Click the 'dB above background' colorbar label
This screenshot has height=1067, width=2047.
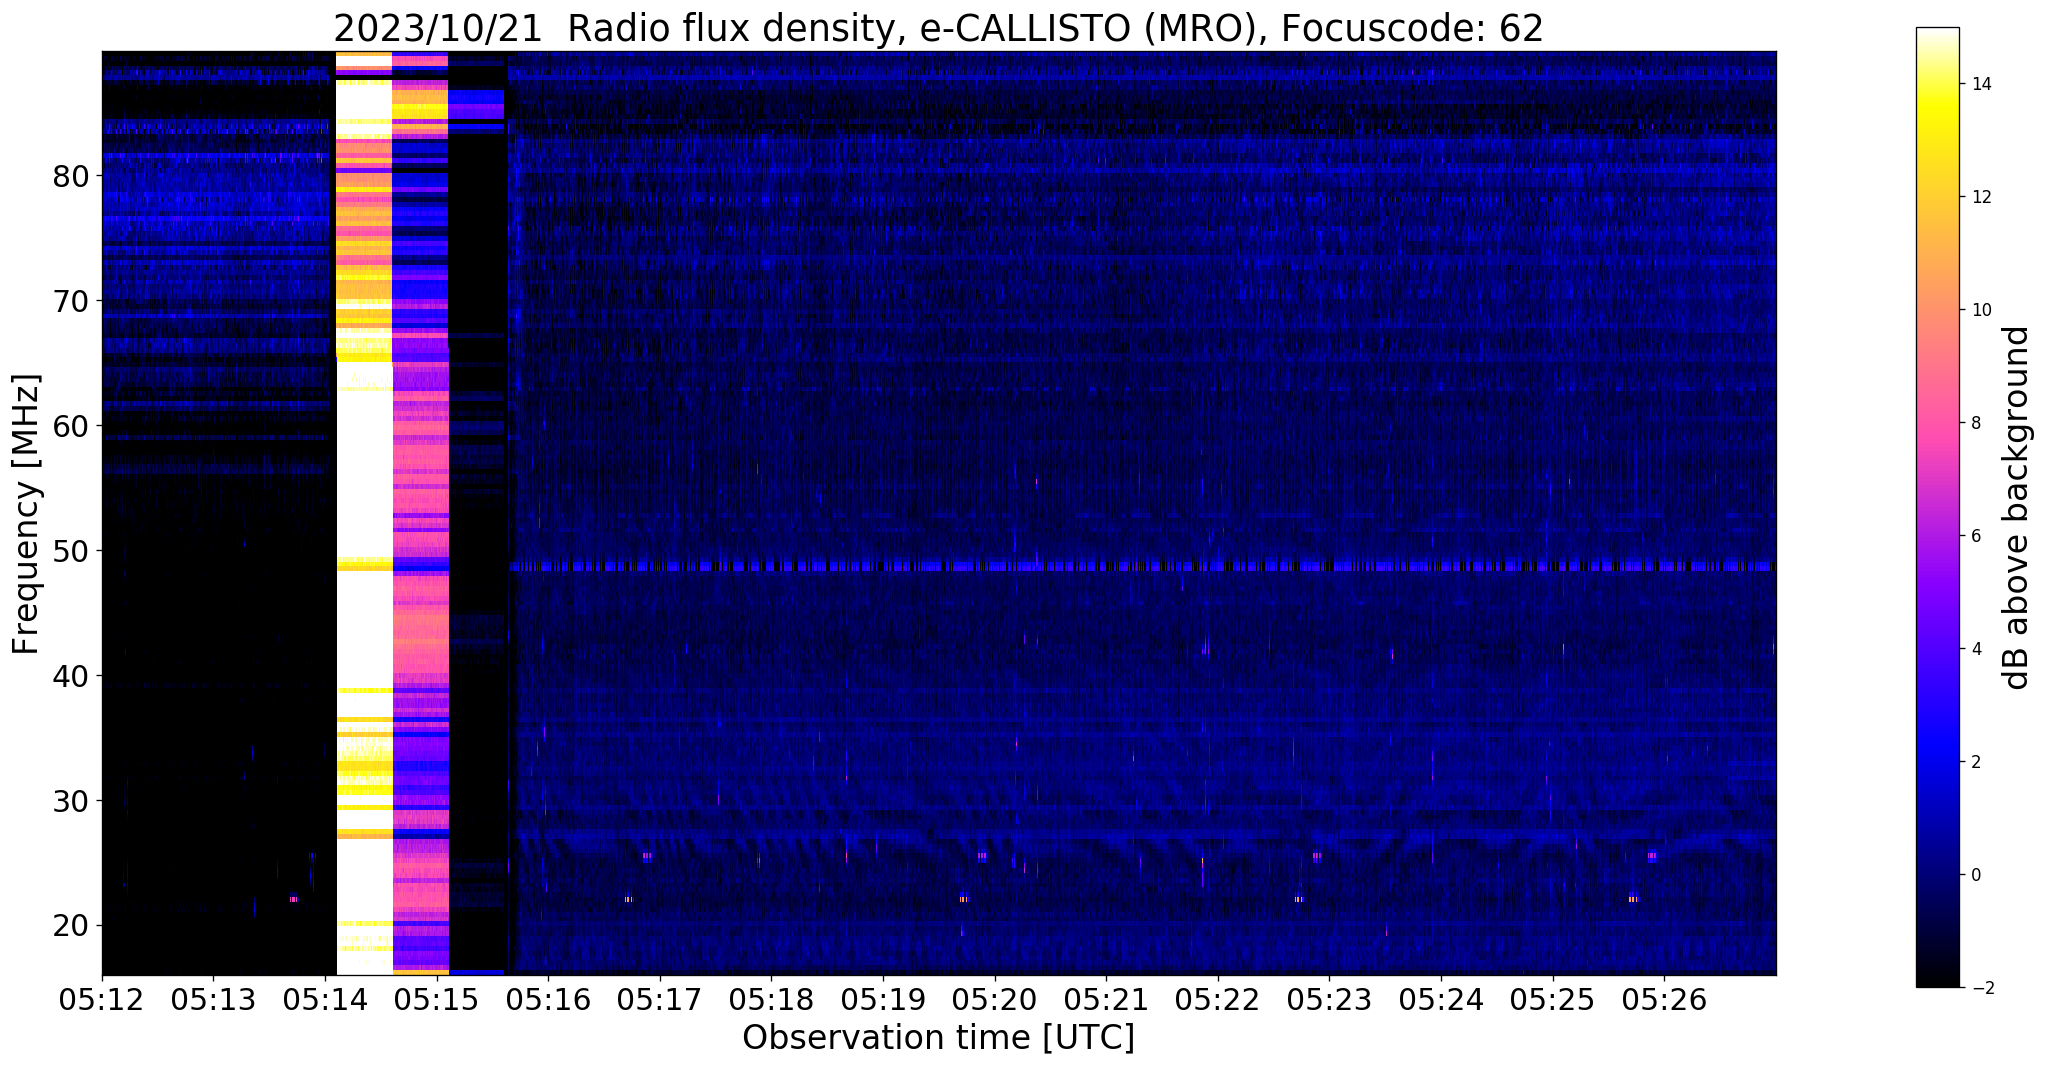pos(2017,507)
